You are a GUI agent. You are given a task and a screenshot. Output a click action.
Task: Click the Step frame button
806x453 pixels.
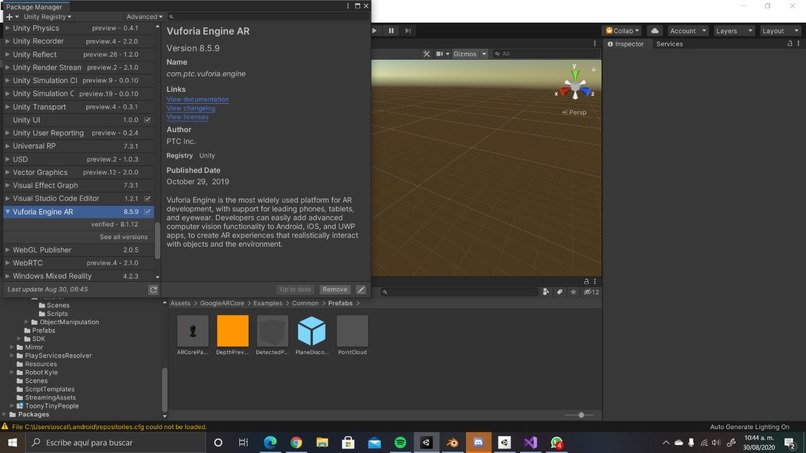pyautogui.click(x=408, y=31)
